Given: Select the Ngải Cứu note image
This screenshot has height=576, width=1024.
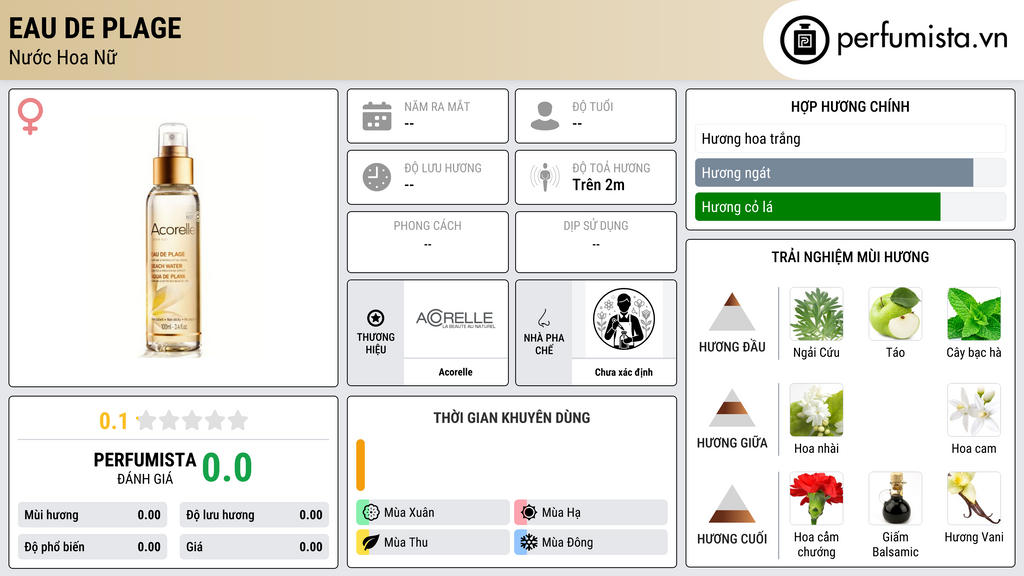Looking at the screenshot, I should 816,314.
